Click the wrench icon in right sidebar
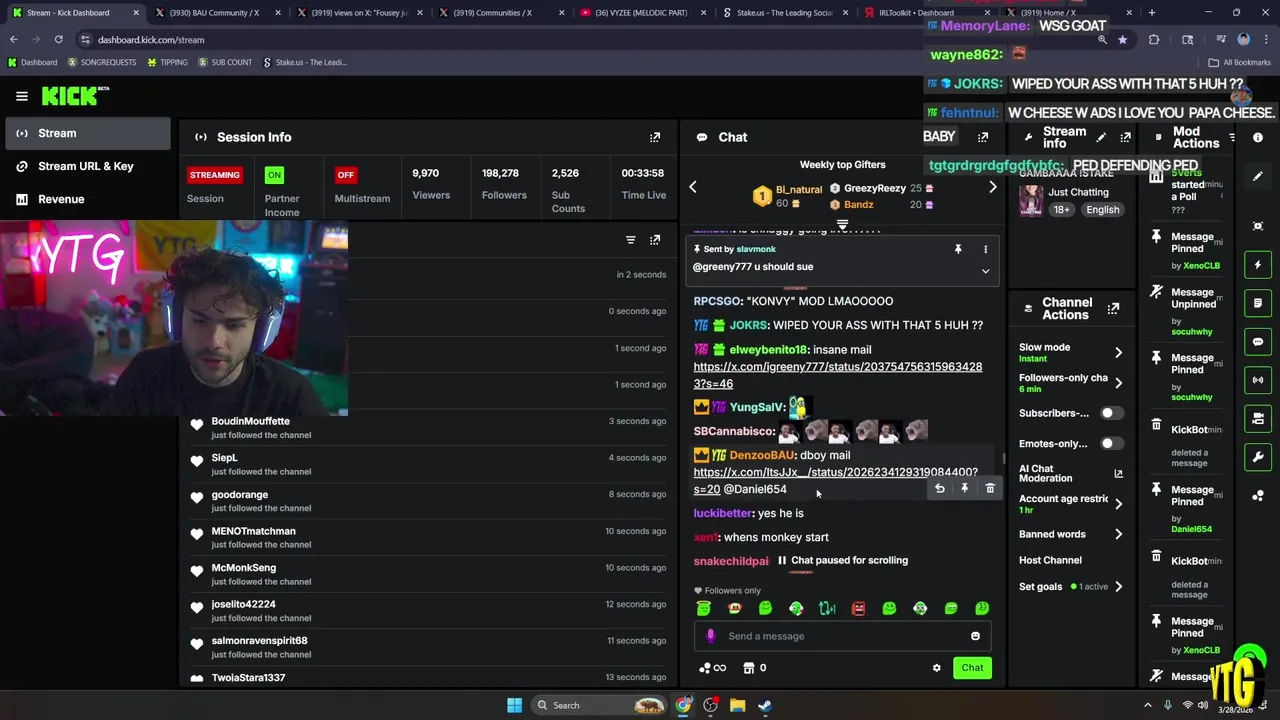 (x=1258, y=457)
